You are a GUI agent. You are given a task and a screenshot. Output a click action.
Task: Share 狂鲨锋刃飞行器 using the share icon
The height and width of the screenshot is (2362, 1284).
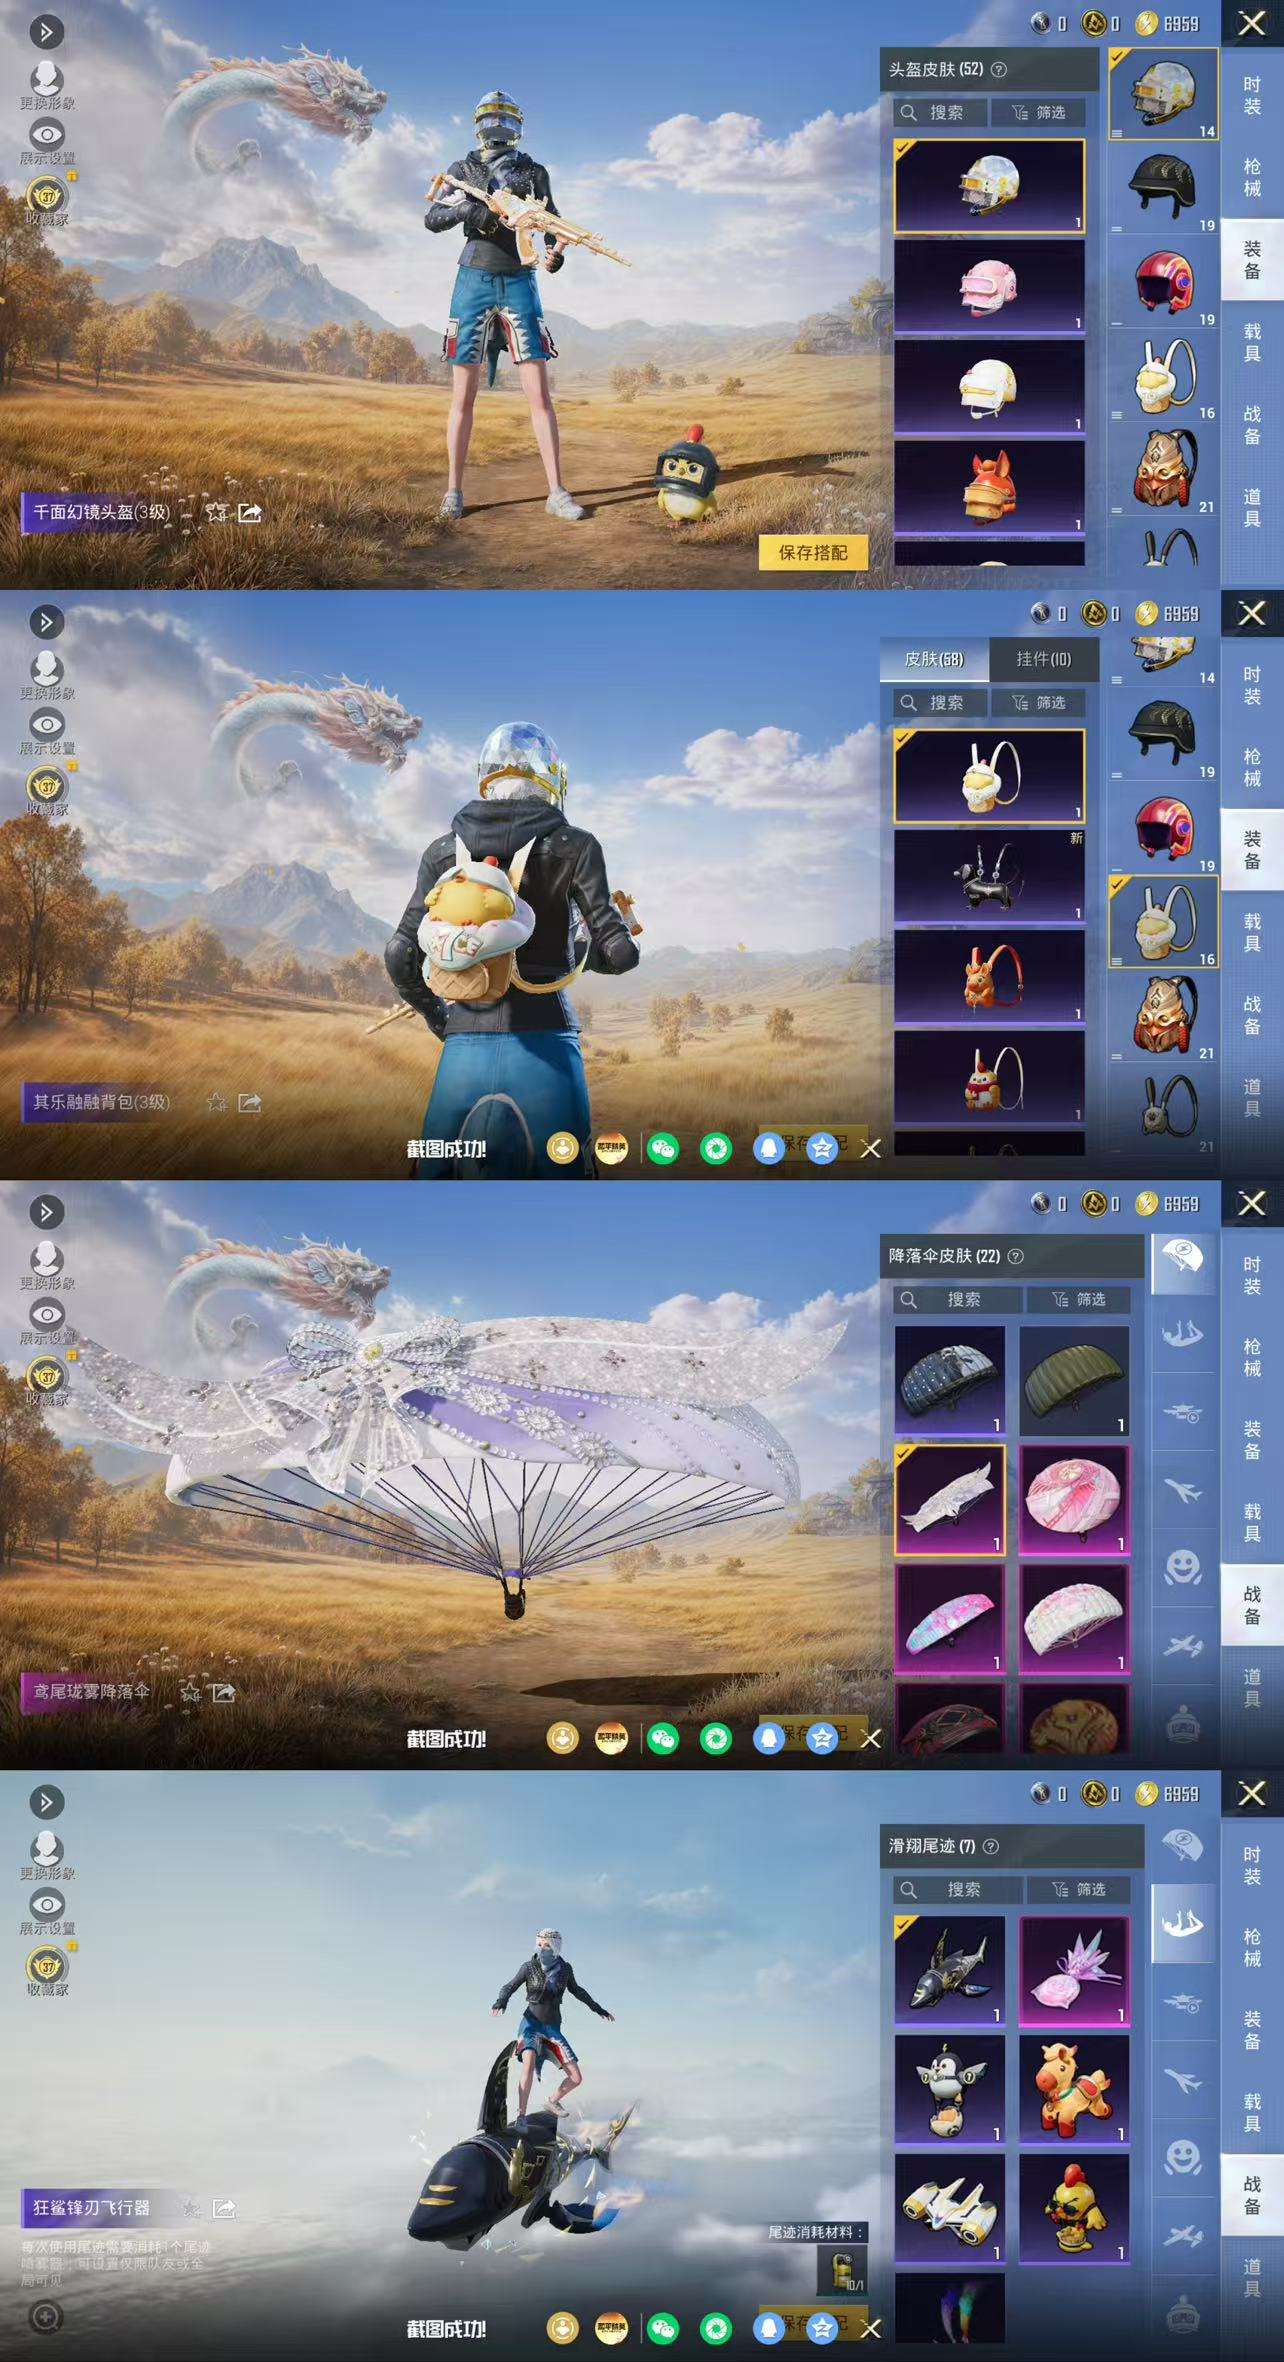pos(224,2208)
